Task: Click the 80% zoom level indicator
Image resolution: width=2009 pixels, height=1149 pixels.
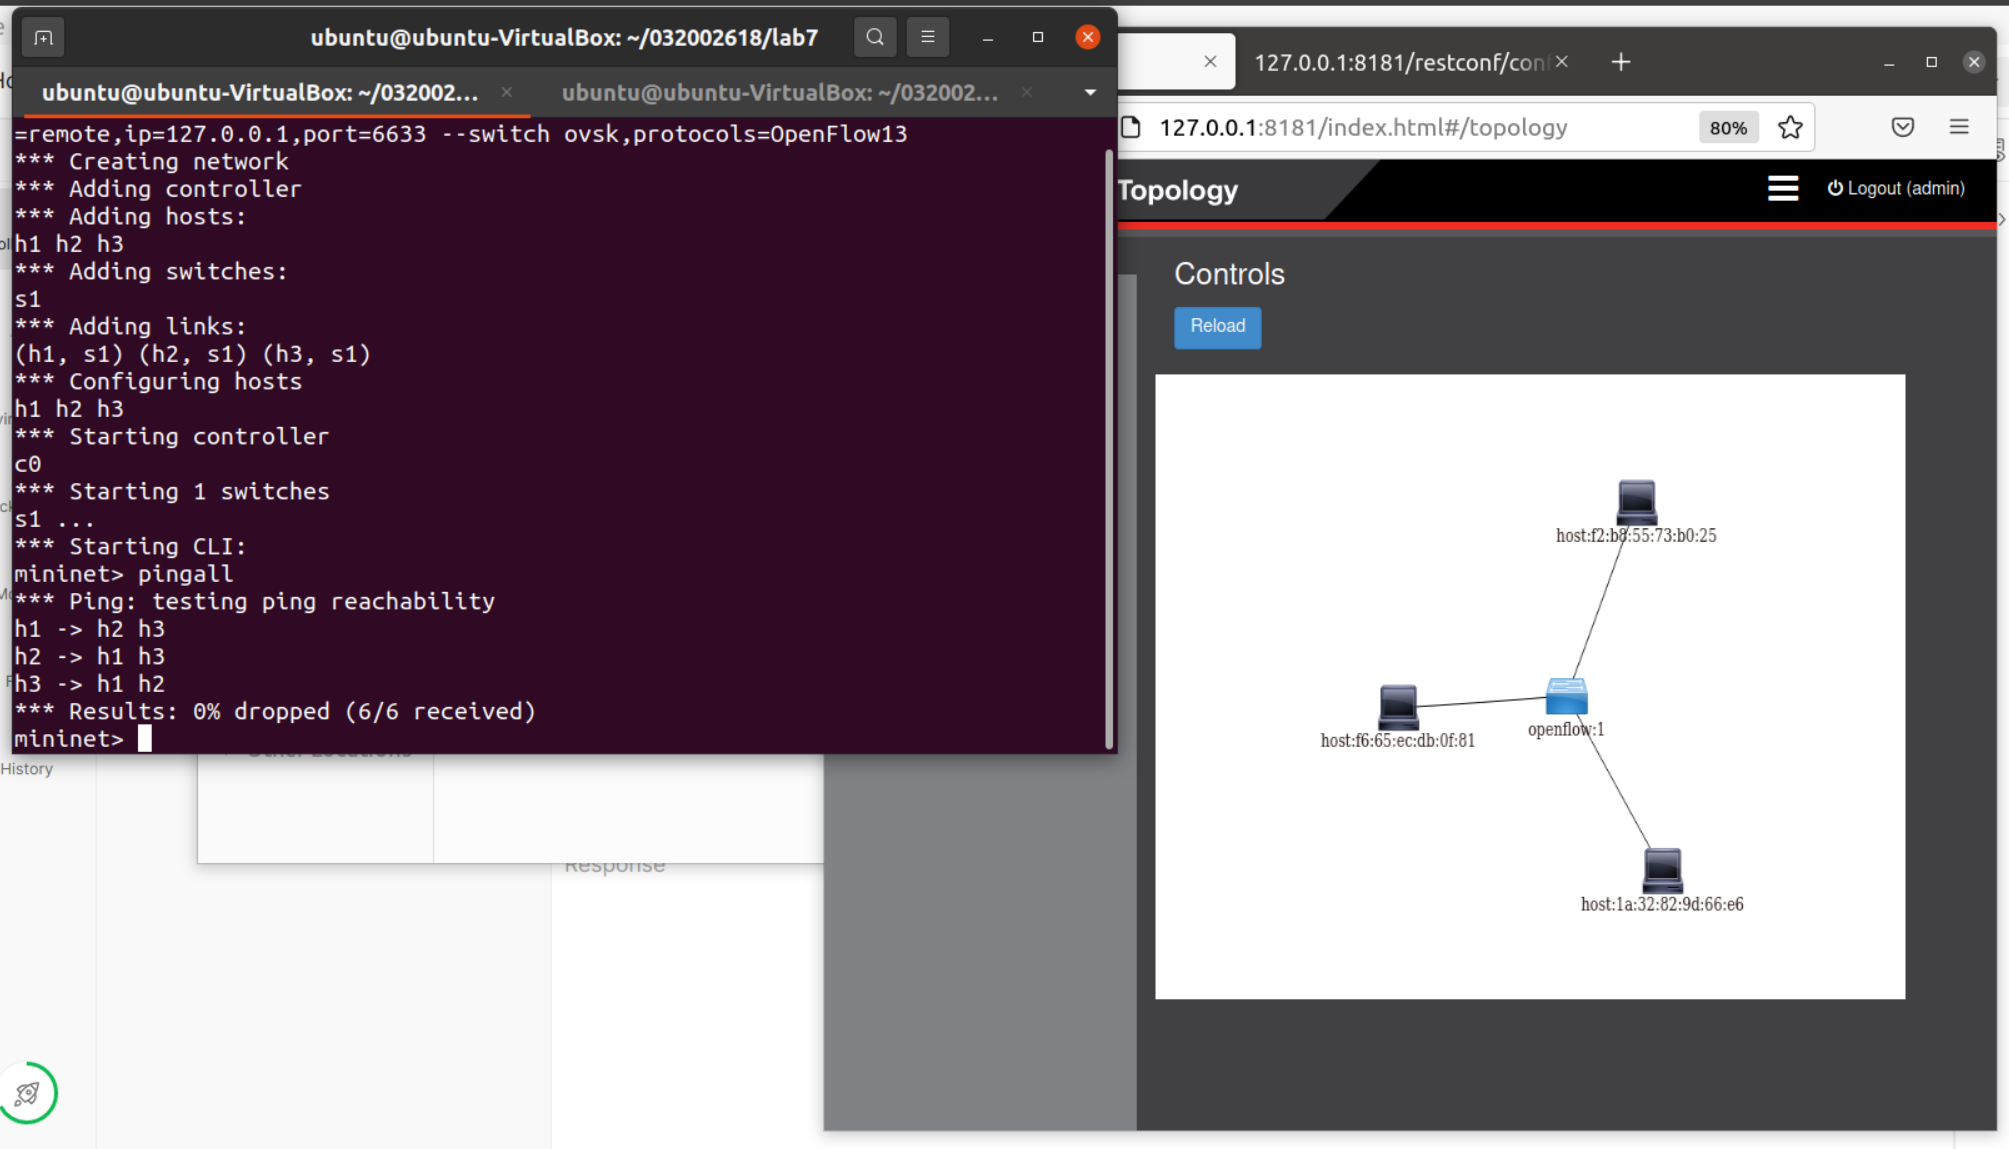Action: click(x=1728, y=127)
